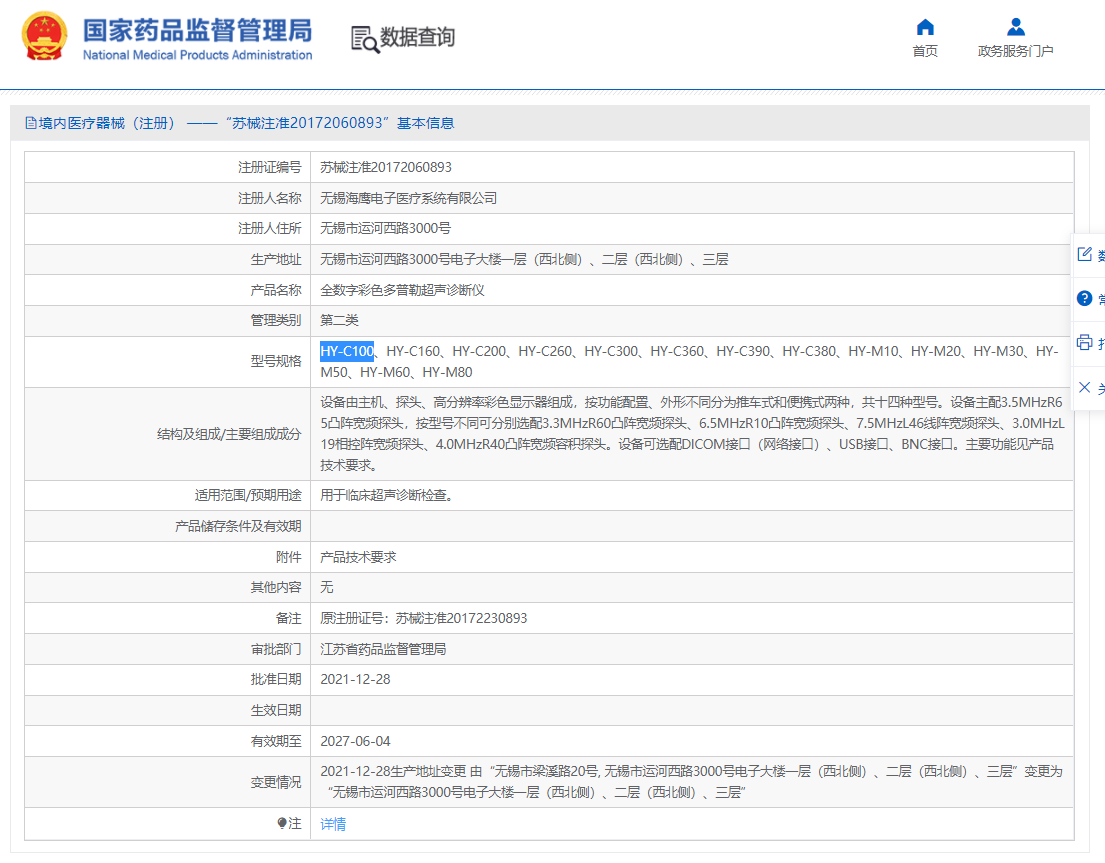Click the edit pencil icon in side panel
Screen dimensions: 1105x863
[x=1085, y=254]
